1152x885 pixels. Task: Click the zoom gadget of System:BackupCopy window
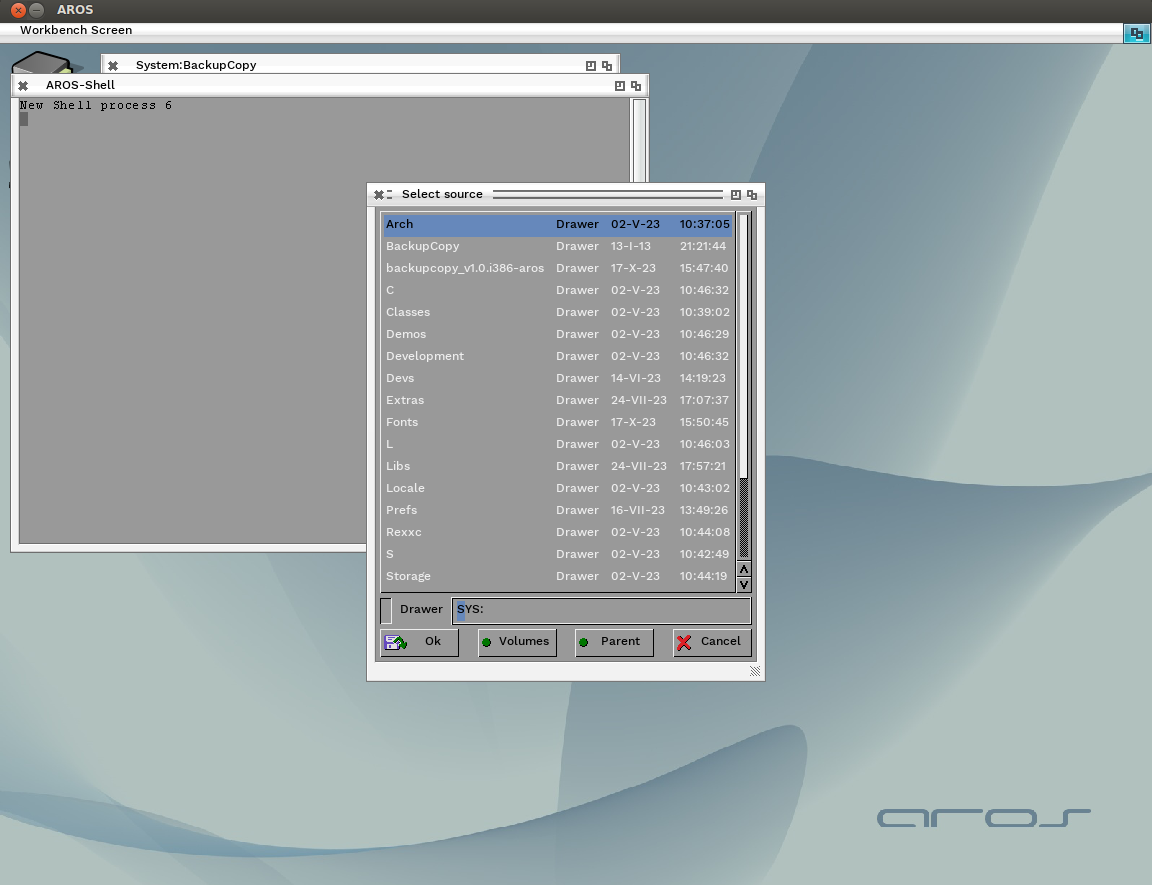point(591,65)
